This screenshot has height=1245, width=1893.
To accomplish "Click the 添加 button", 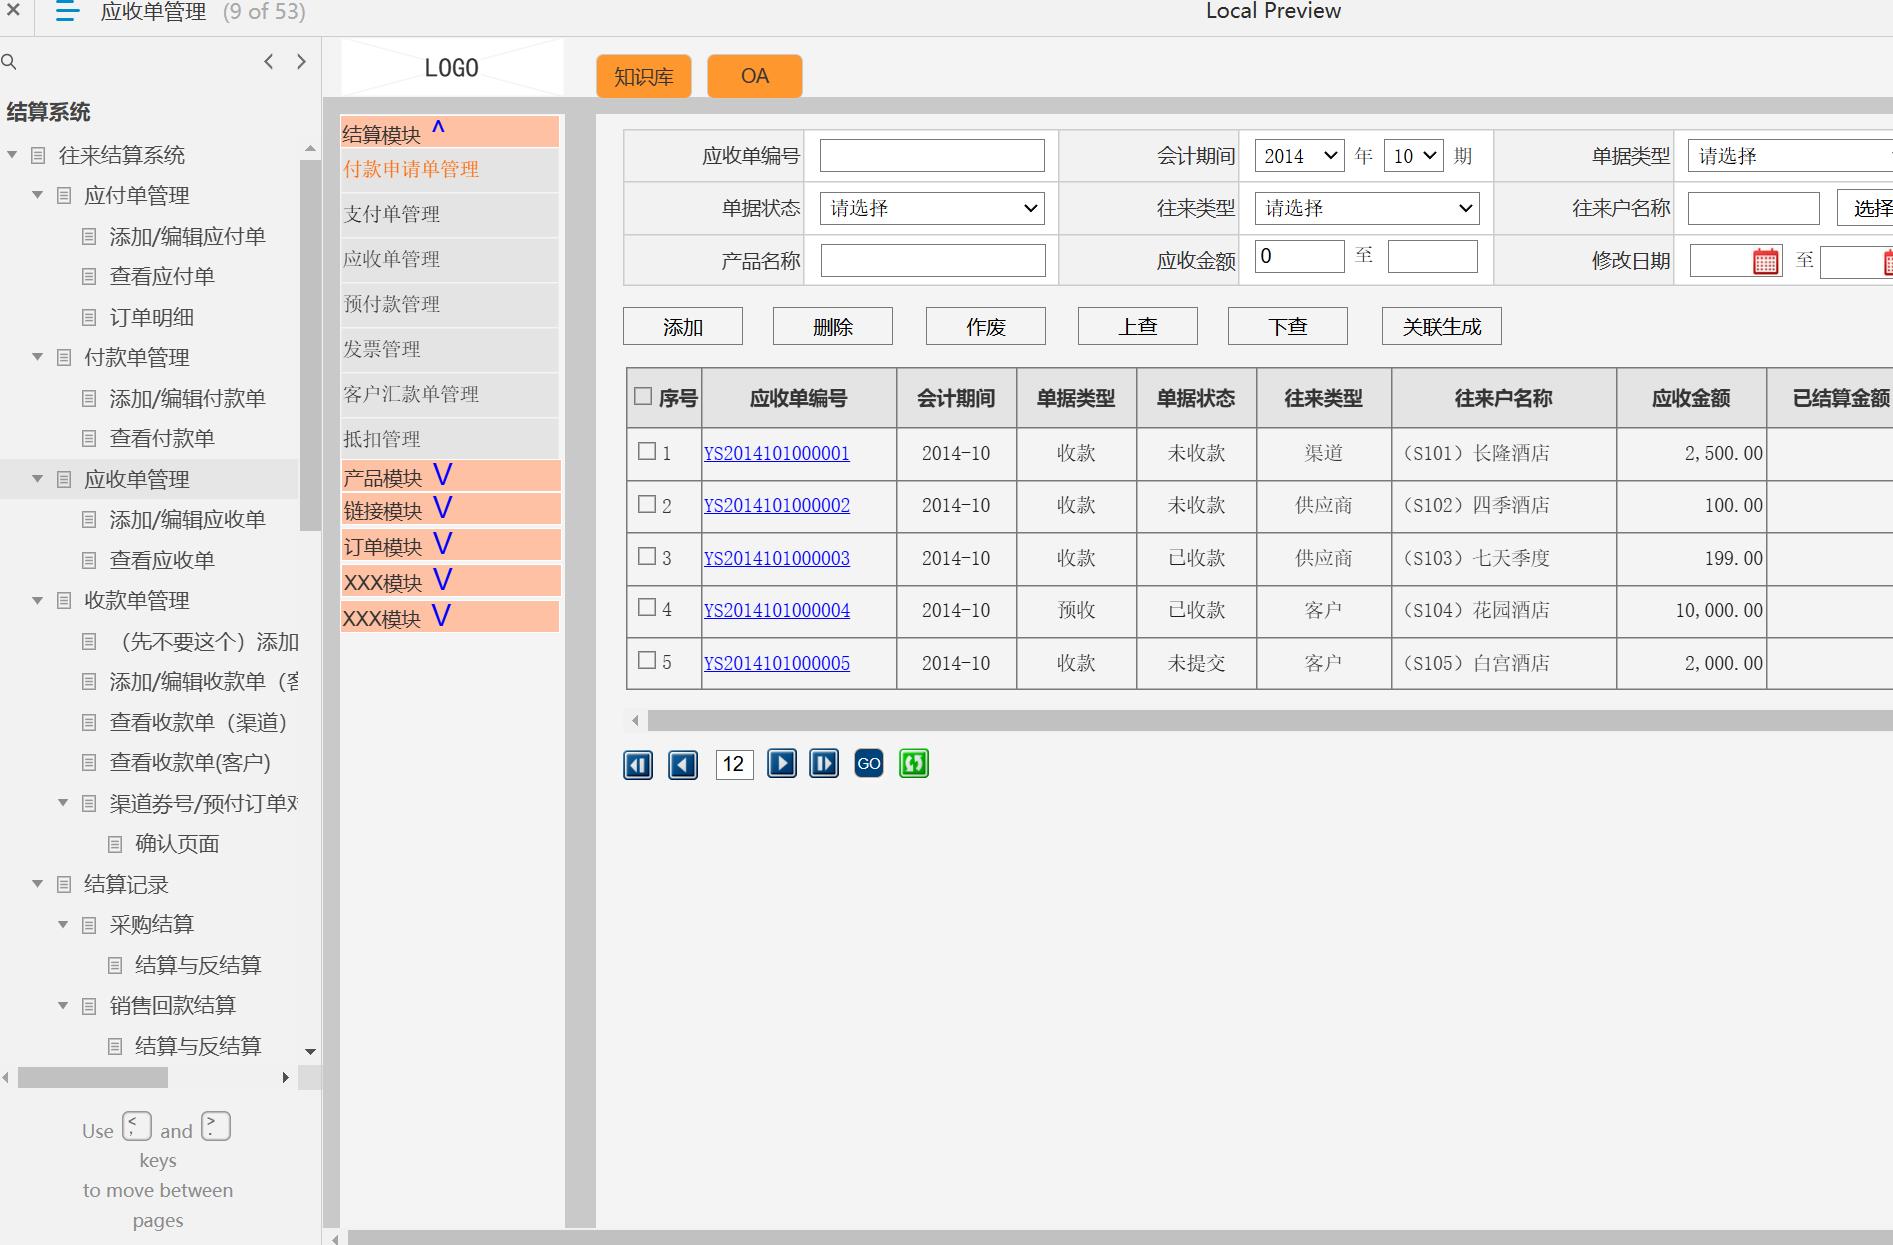I will point(683,327).
